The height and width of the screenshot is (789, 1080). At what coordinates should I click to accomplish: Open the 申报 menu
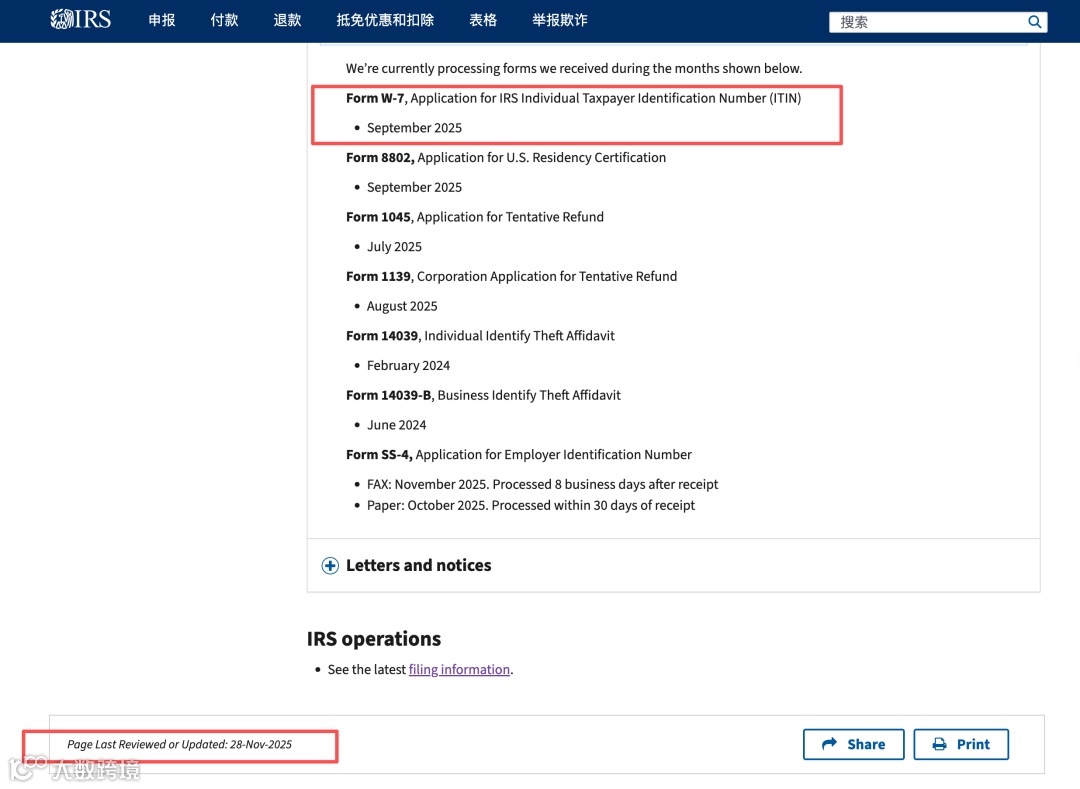[x=162, y=20]
